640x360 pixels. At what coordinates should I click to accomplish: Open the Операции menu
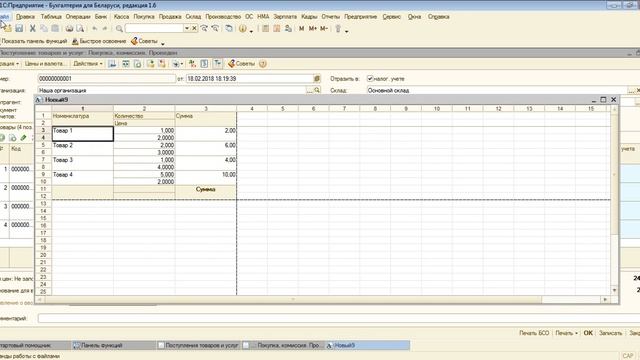click(78, 17)
